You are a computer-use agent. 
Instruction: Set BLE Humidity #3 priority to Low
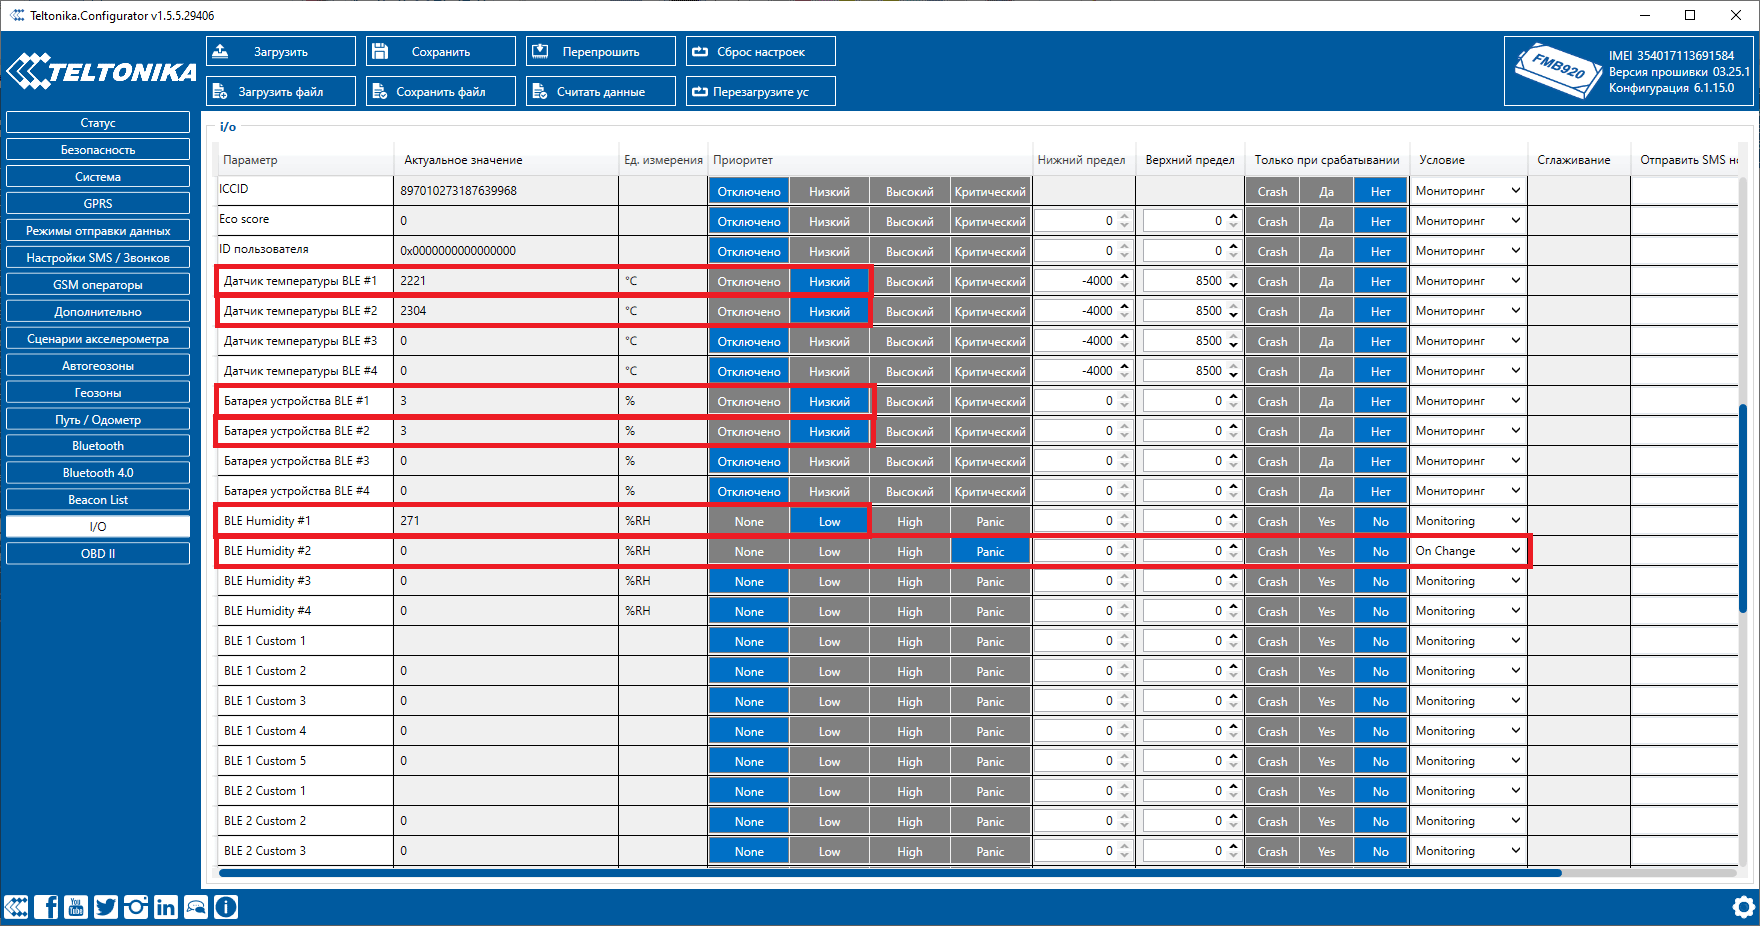pyautogui.click(x=829, y=581)
